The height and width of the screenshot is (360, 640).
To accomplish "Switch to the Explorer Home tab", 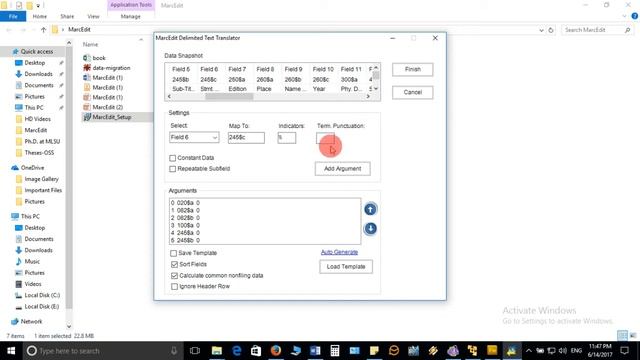I will 40,16.
